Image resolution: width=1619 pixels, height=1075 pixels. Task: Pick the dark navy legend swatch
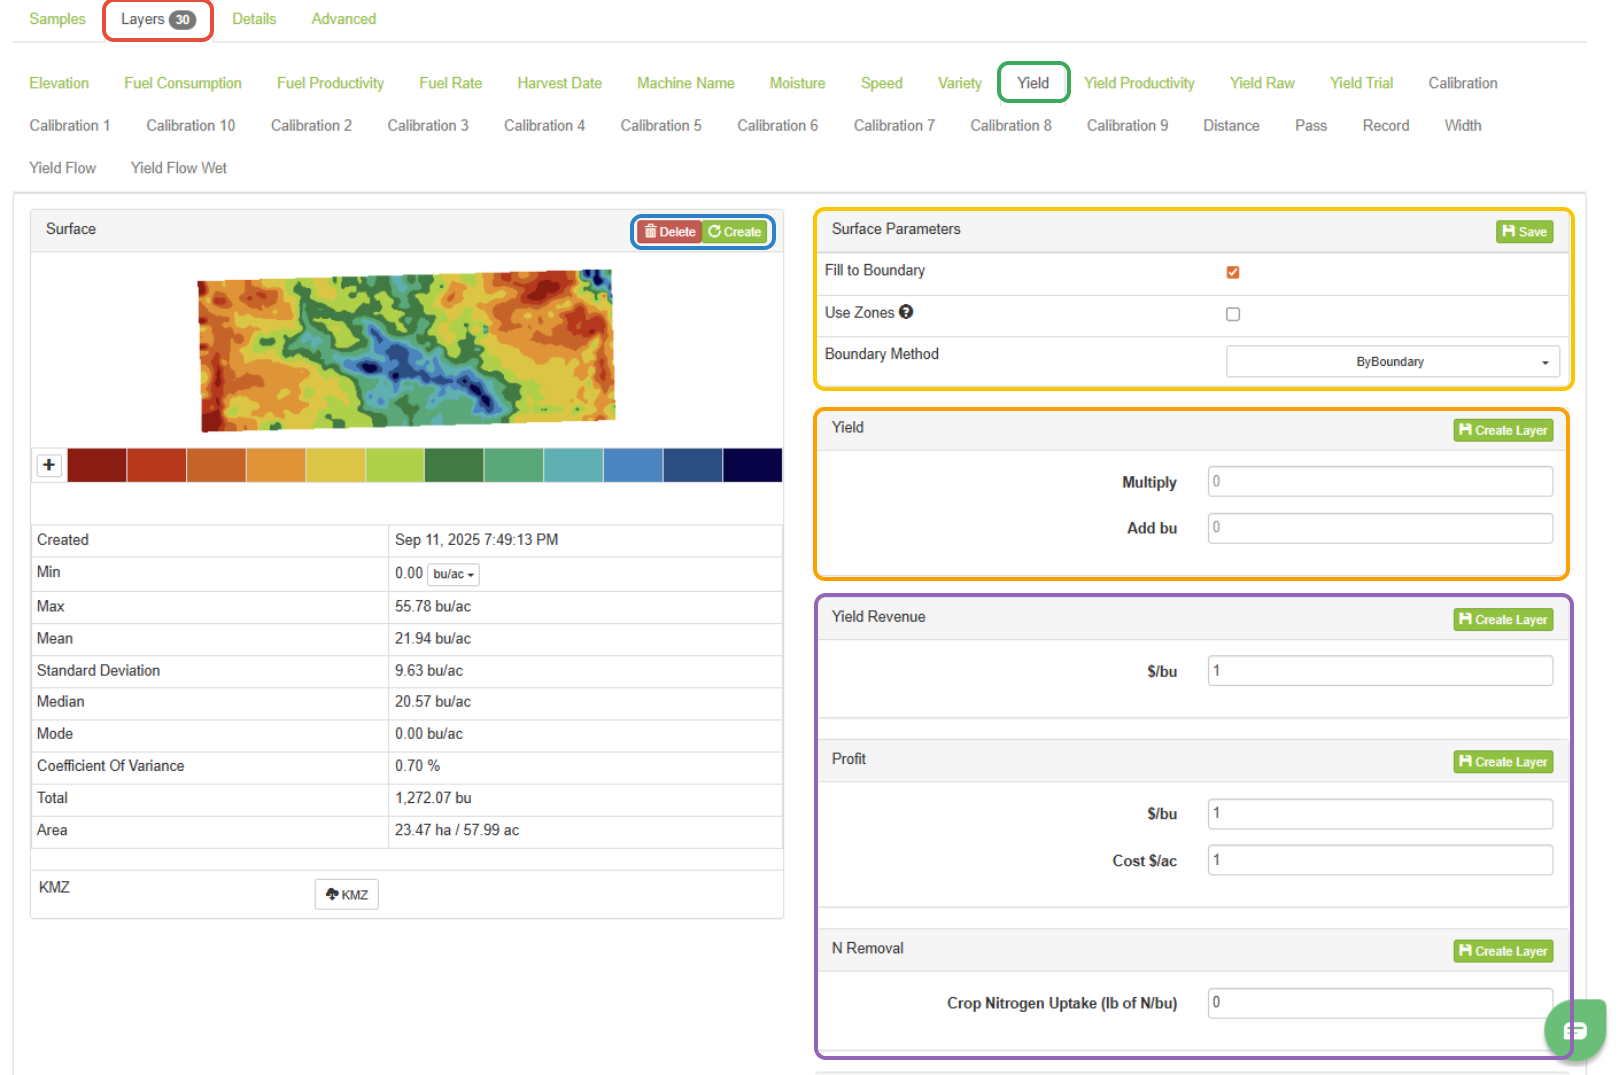click(752, 465)
